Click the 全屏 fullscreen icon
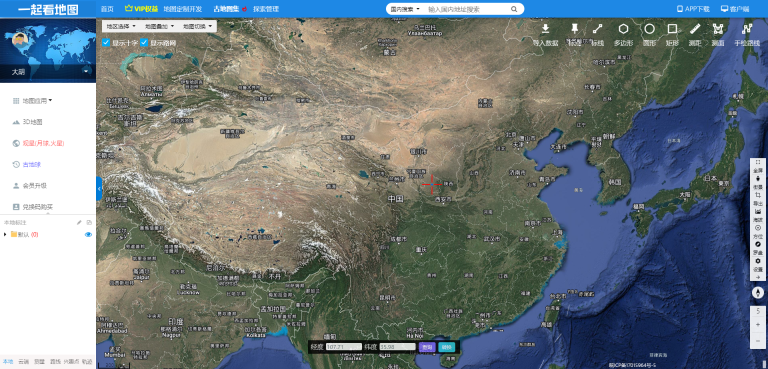Viewport: 768px width, 369px height. tap(758, 165)
